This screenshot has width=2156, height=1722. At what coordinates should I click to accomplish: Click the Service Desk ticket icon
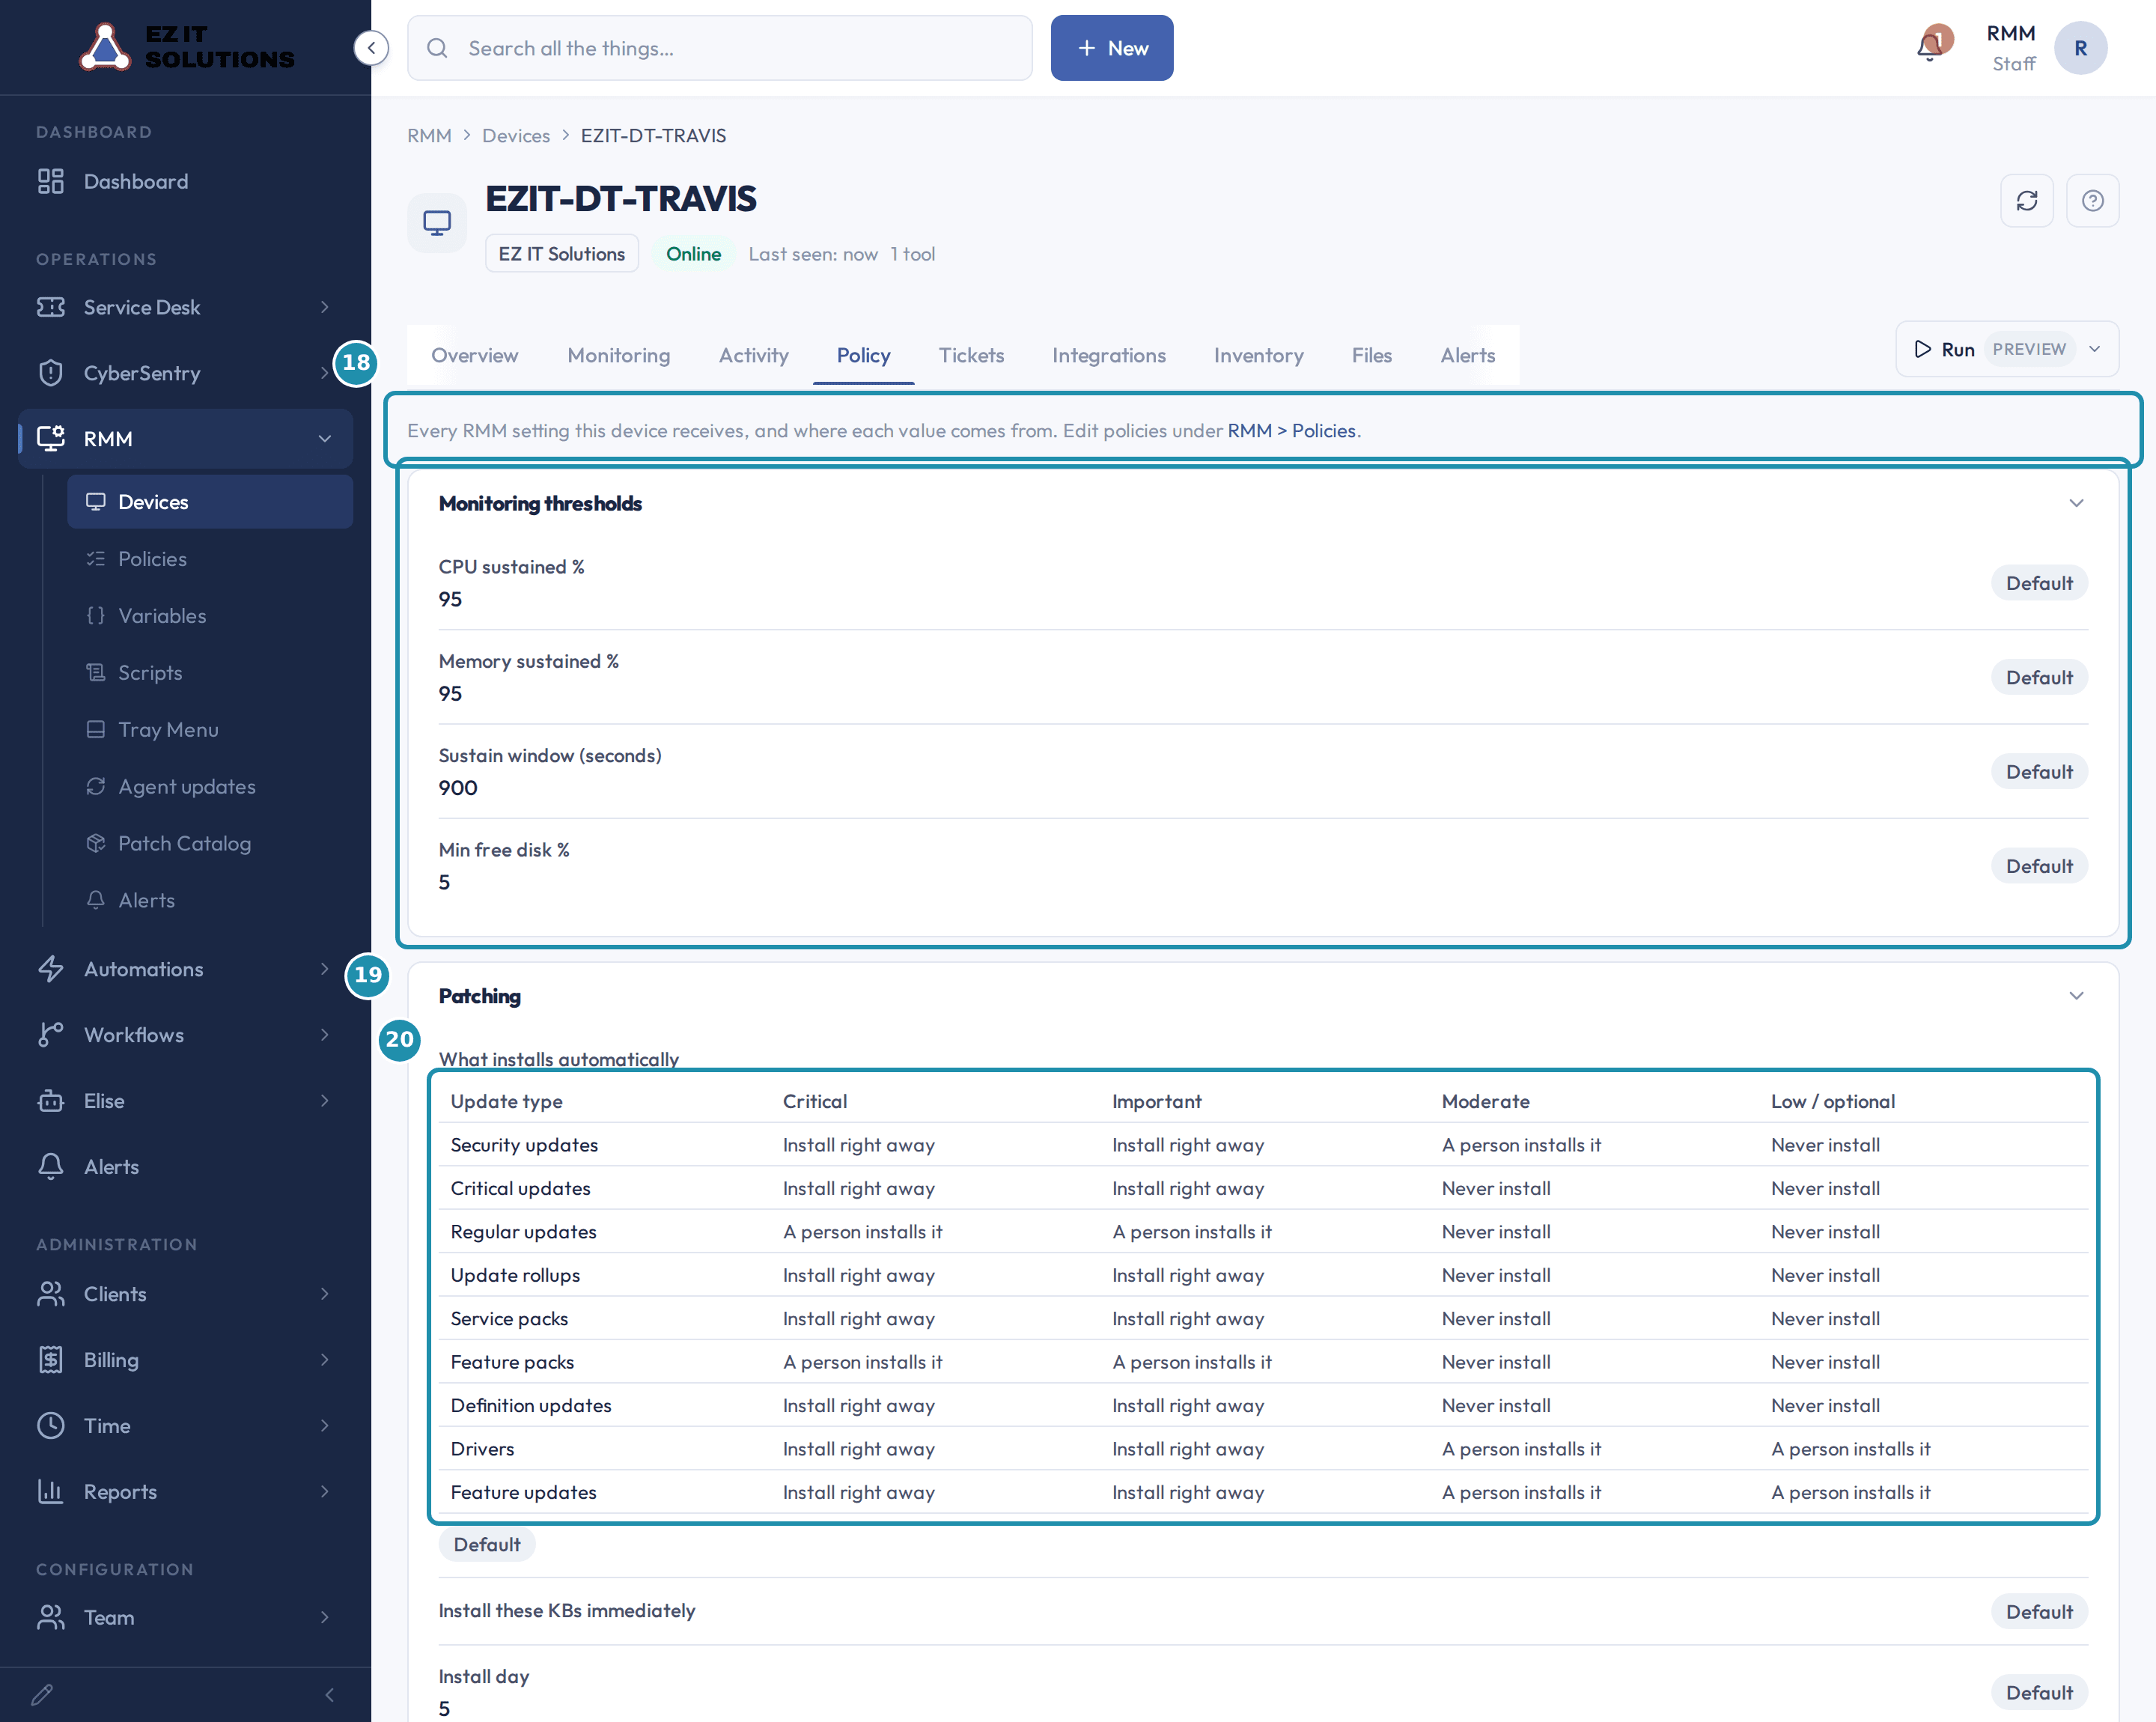(50, 307)
